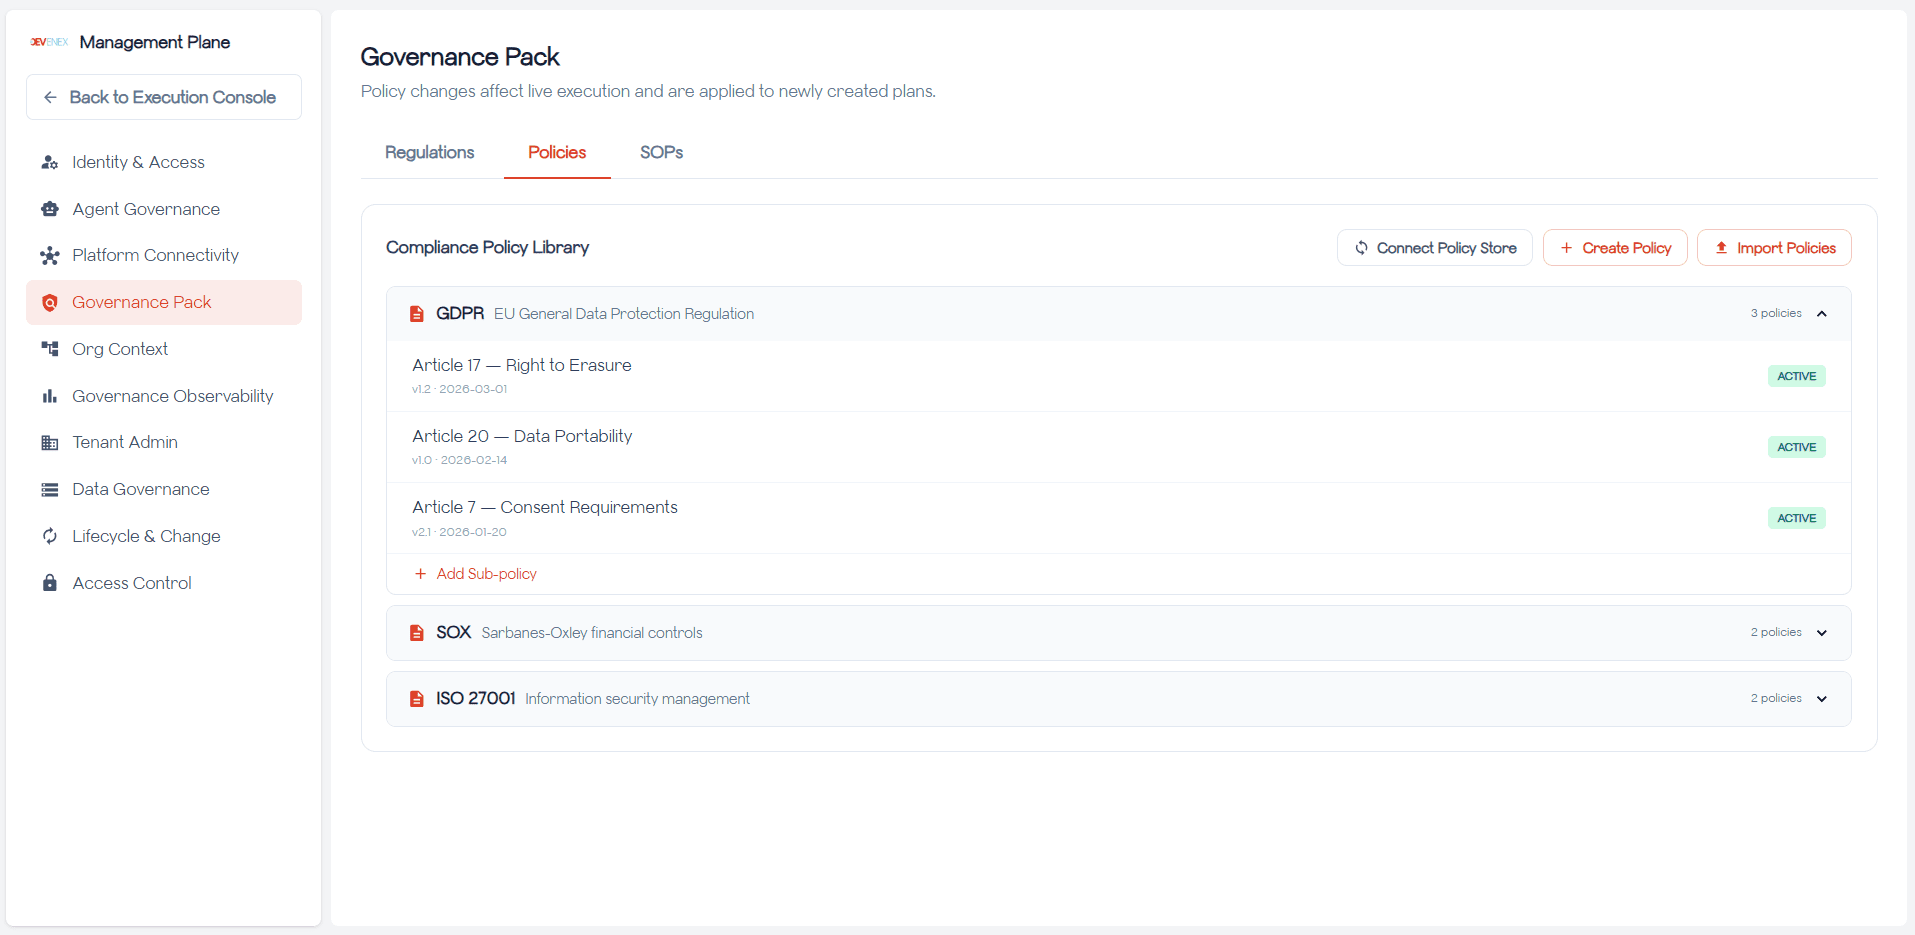
Task: Expand the ISO 27001 policy group
Action: coord(1821,699)
